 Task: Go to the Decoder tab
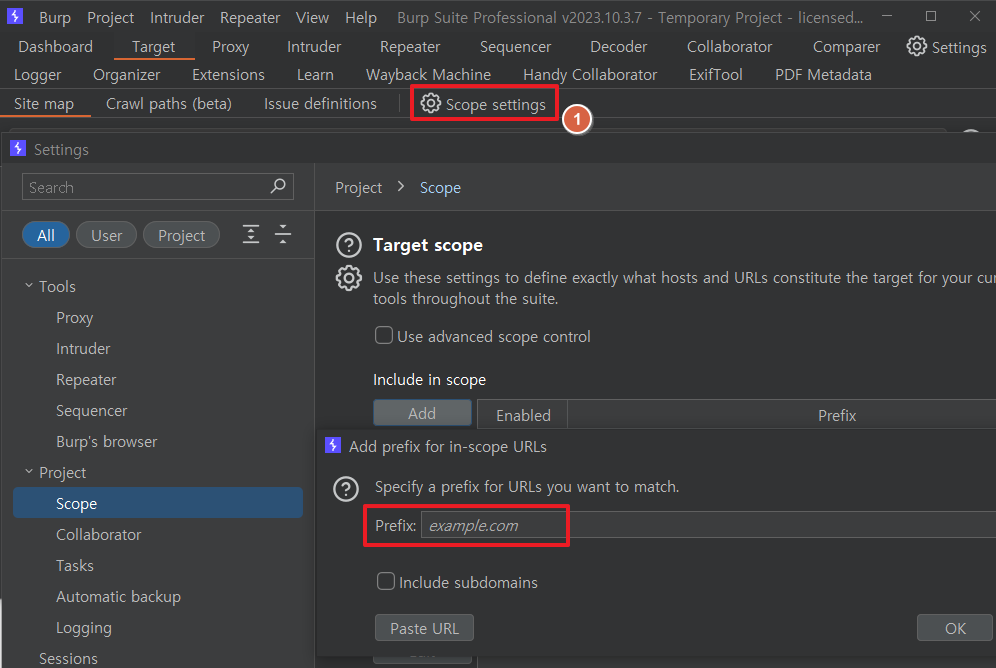pyautogui.click(x=618, y=47)
